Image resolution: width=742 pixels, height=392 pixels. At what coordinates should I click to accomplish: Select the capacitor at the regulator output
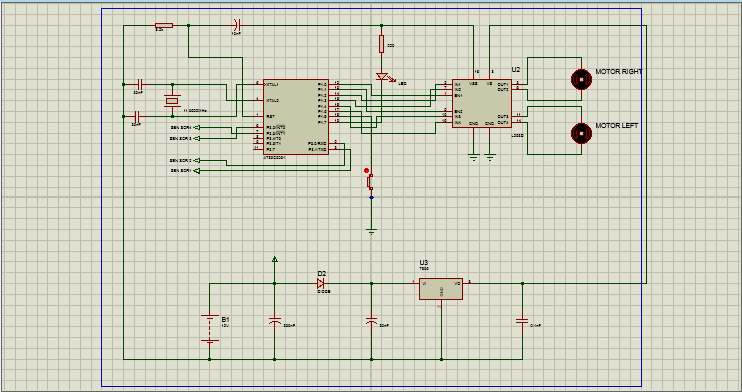point(522,321)
